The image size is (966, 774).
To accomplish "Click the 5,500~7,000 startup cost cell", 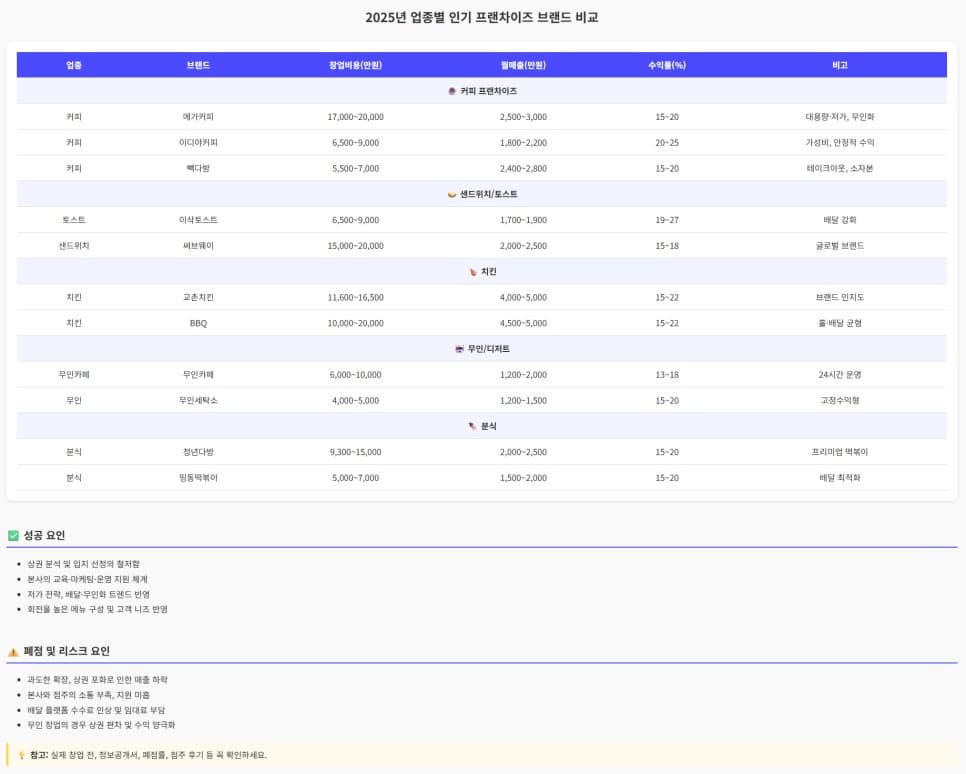I will coord(355,168).
